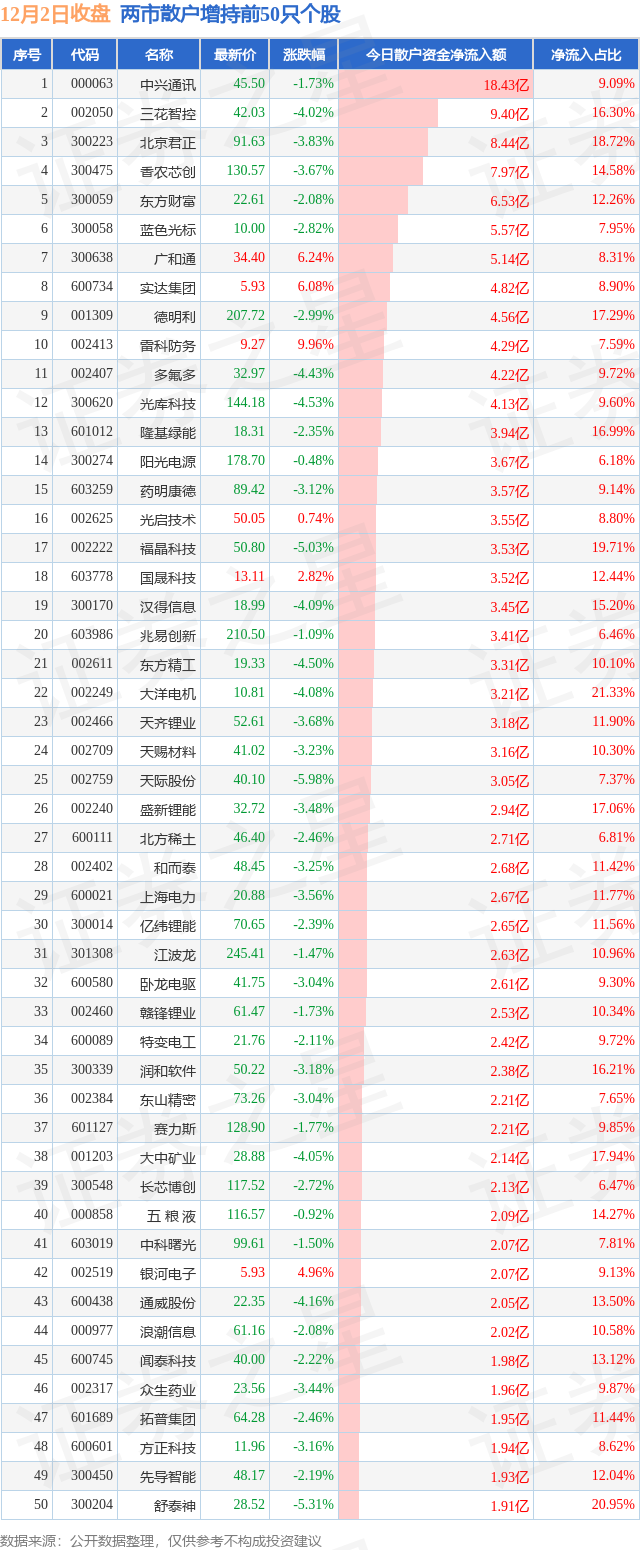Click the 序号 column header
Viewport: 640px width, 1550px height.
pos(27,55)
